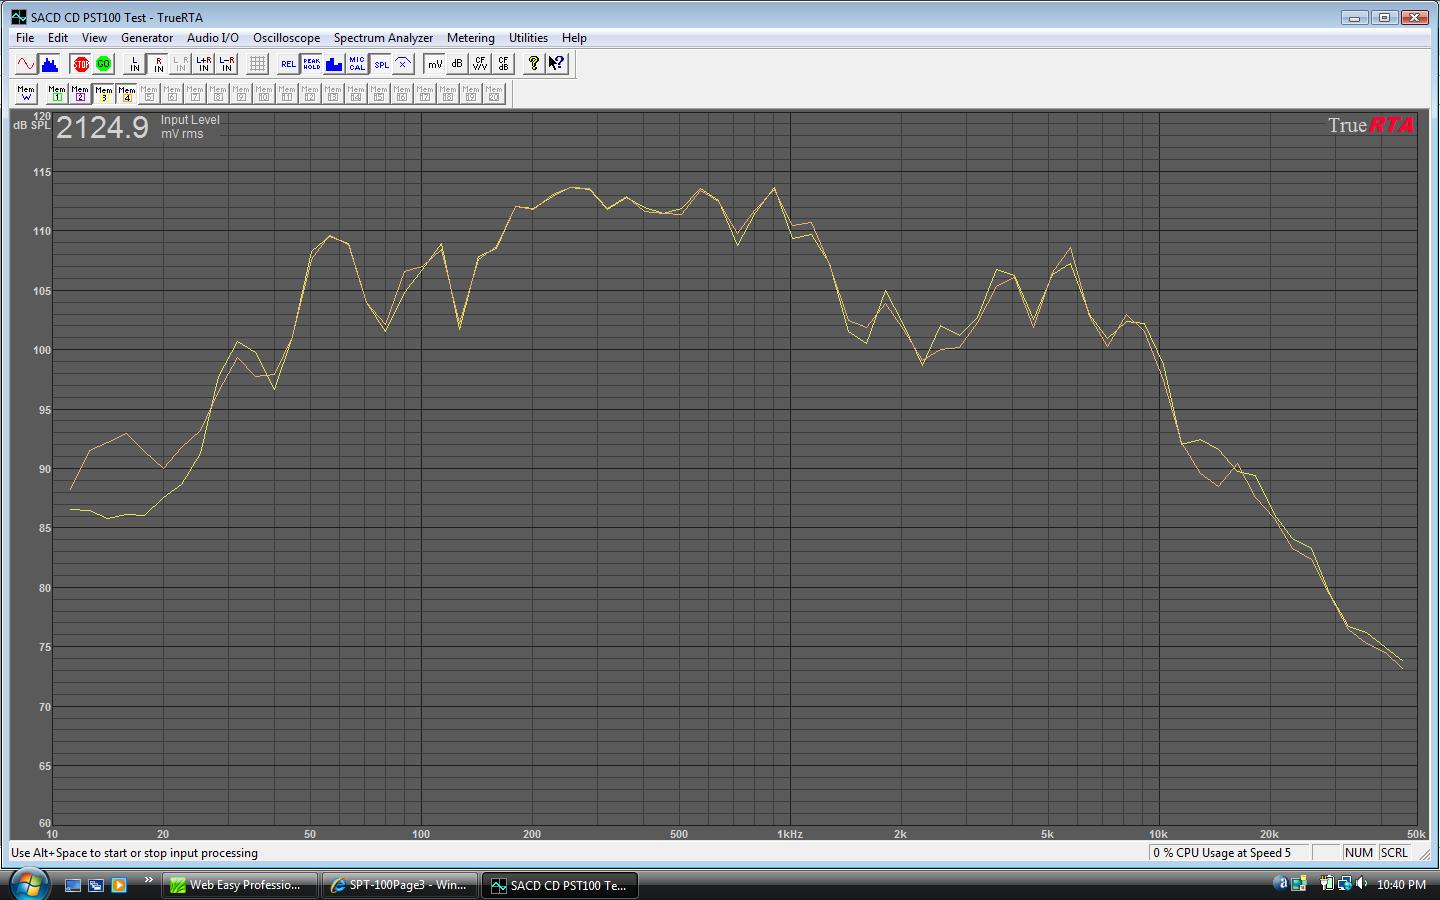
Task: Open the Generator menu
Action: click(x=147, y=38)
